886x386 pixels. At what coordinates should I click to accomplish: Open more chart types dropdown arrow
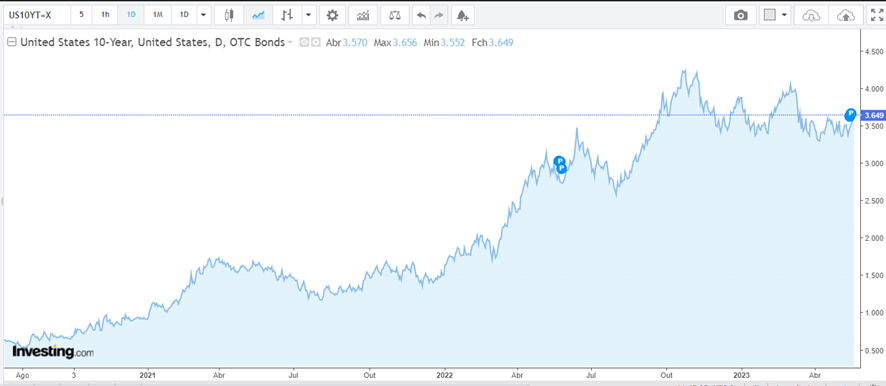pos(309,15)
